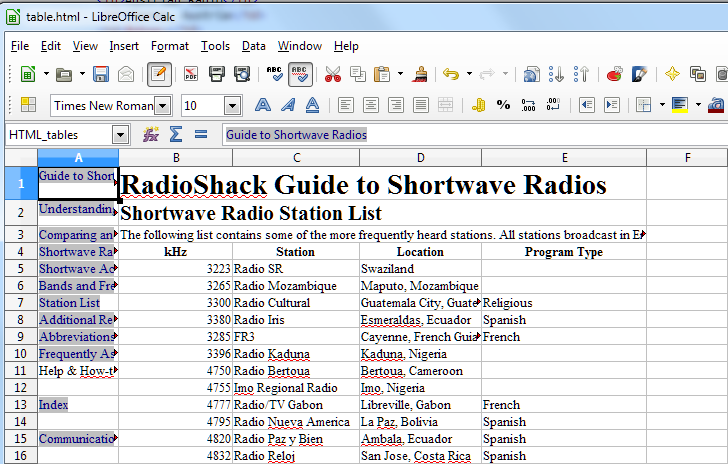Click the Borders icon

[x=644, y=105]
